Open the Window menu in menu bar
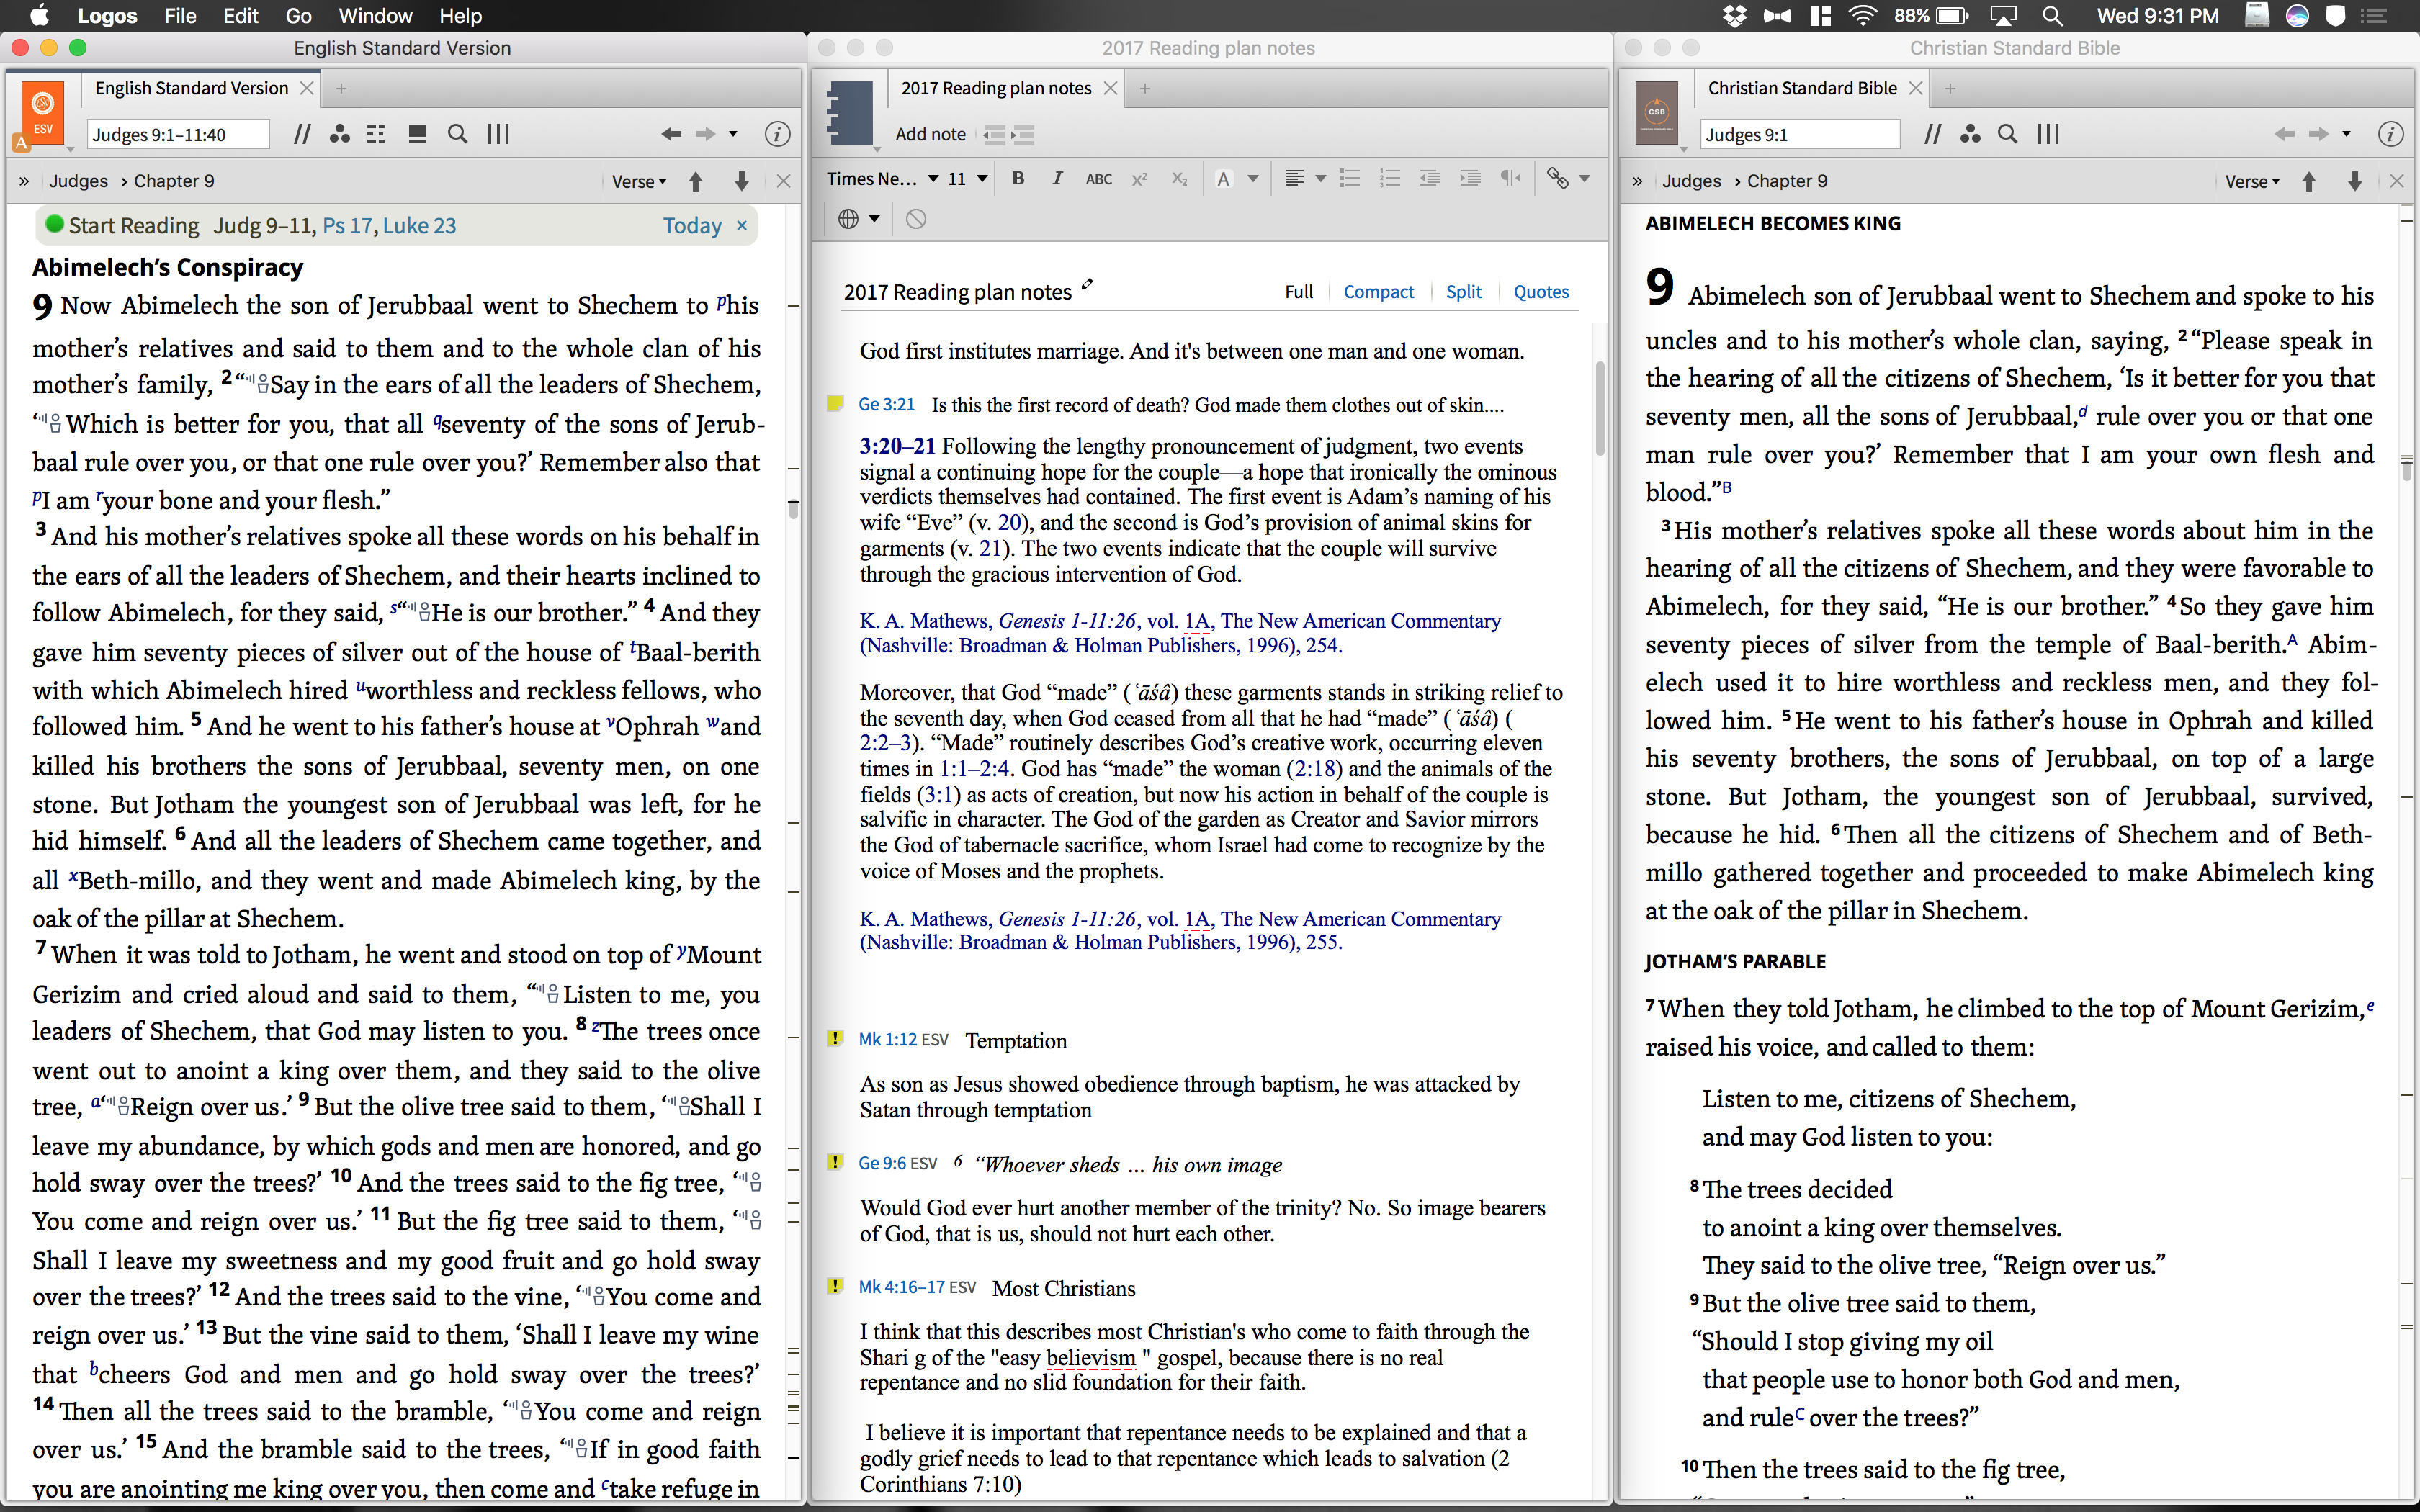 375,16
